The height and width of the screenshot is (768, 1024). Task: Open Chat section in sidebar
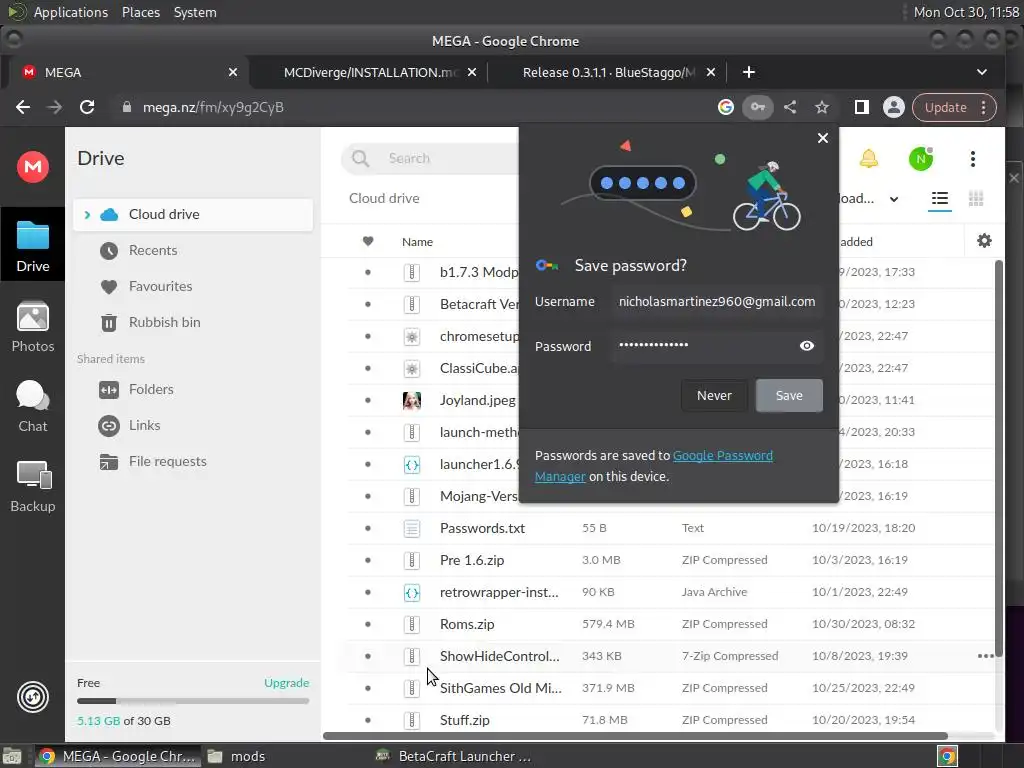(33, 406)
